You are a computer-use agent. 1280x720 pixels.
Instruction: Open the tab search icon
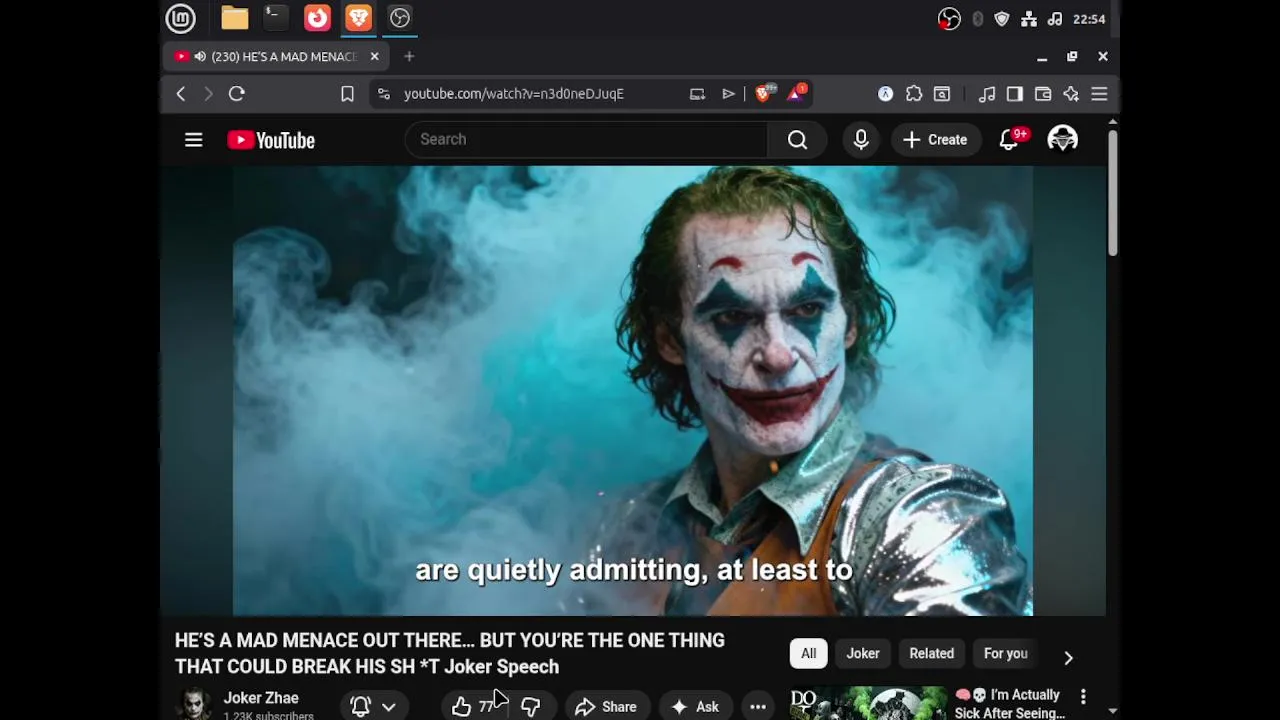(x=942, y=94)
